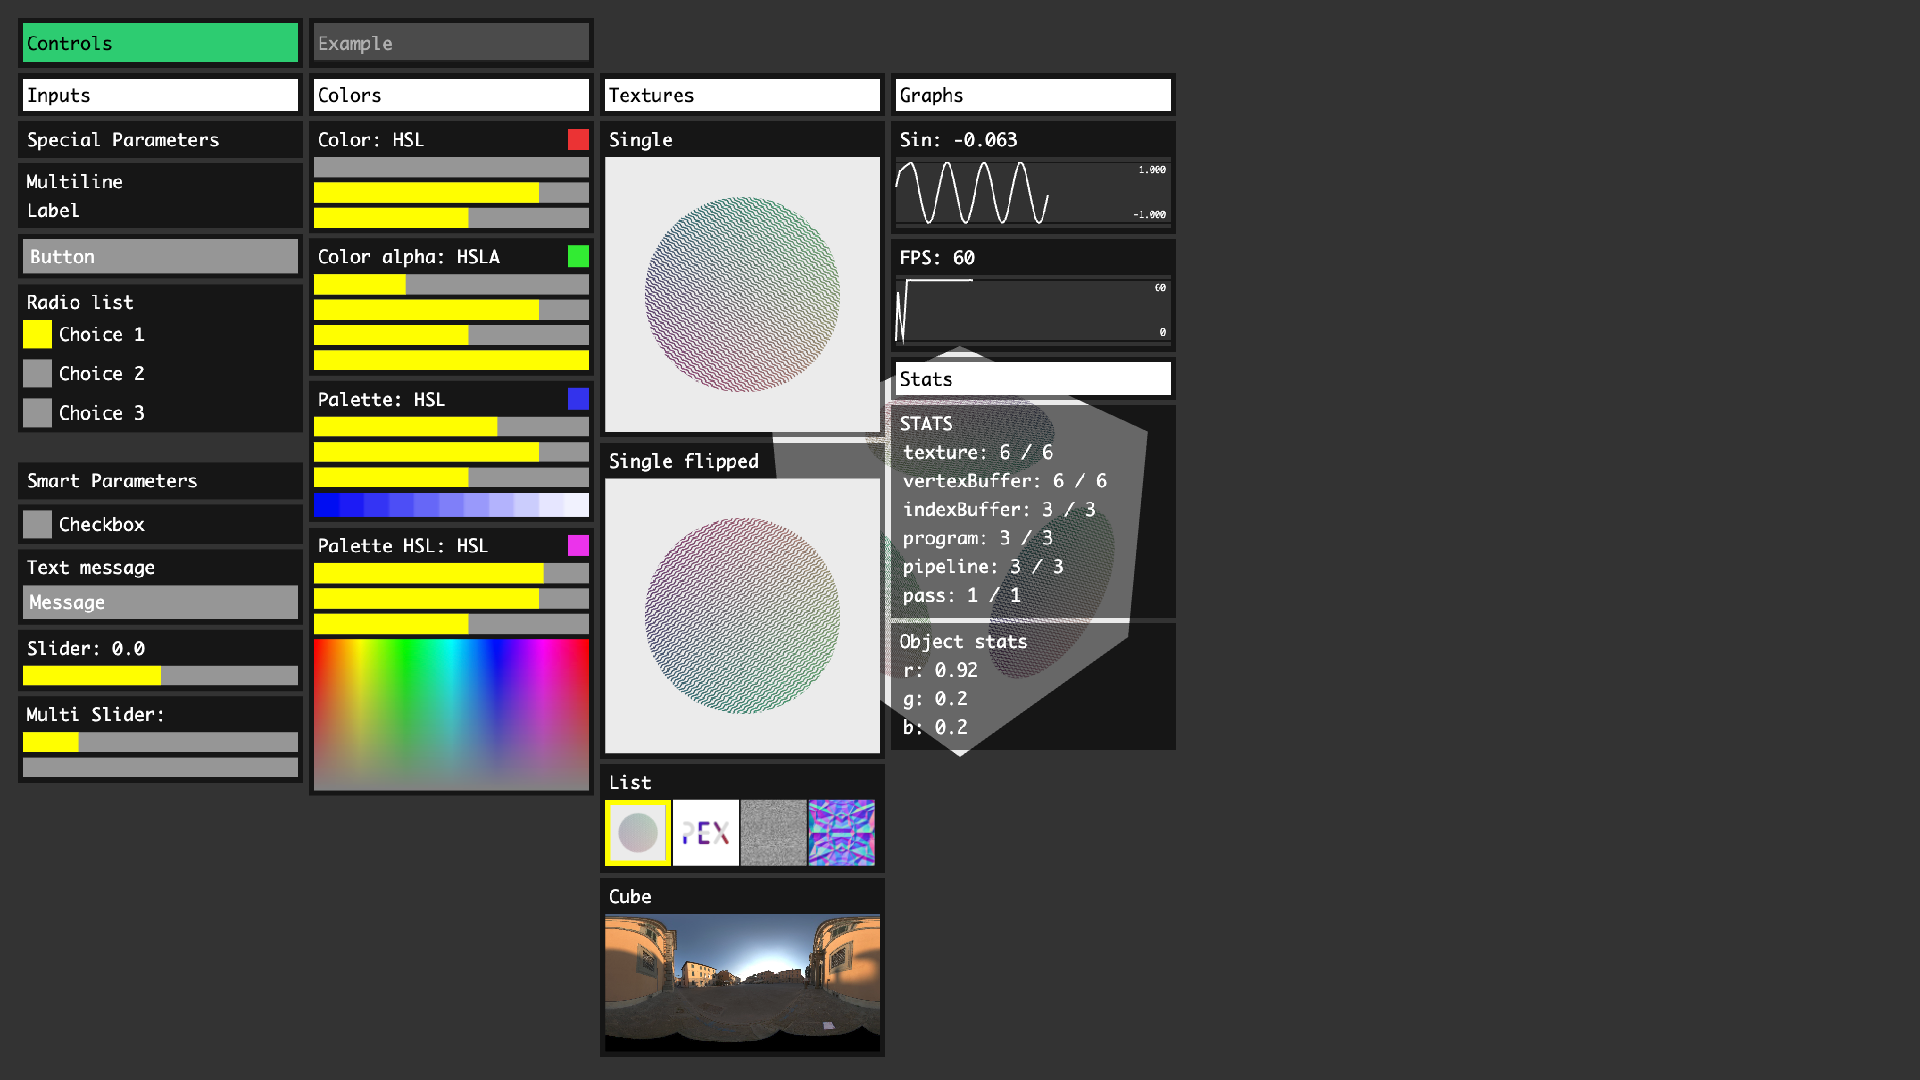Screen dimensions: 1920x1080
Task: Switch to the Controls tab
Action: 160,43
